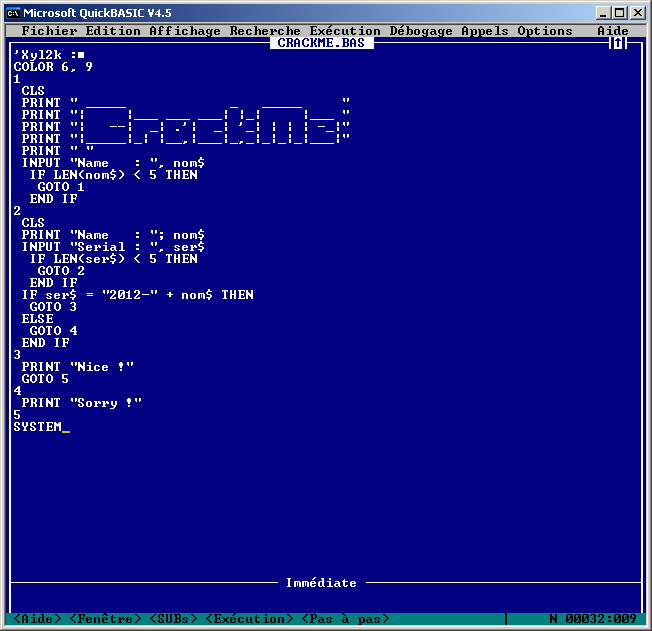Click the GOTO 3 line
Image resolution: width=652 pixels, height=631 pixels.
[53, 307]
